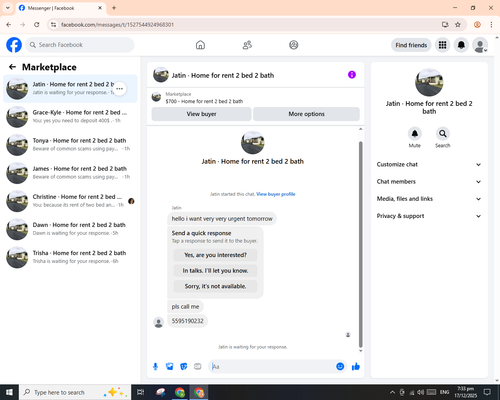Open Christine conversation
Image resolution: width=500 pixels, height=400 pixels.
pos(70,201)
